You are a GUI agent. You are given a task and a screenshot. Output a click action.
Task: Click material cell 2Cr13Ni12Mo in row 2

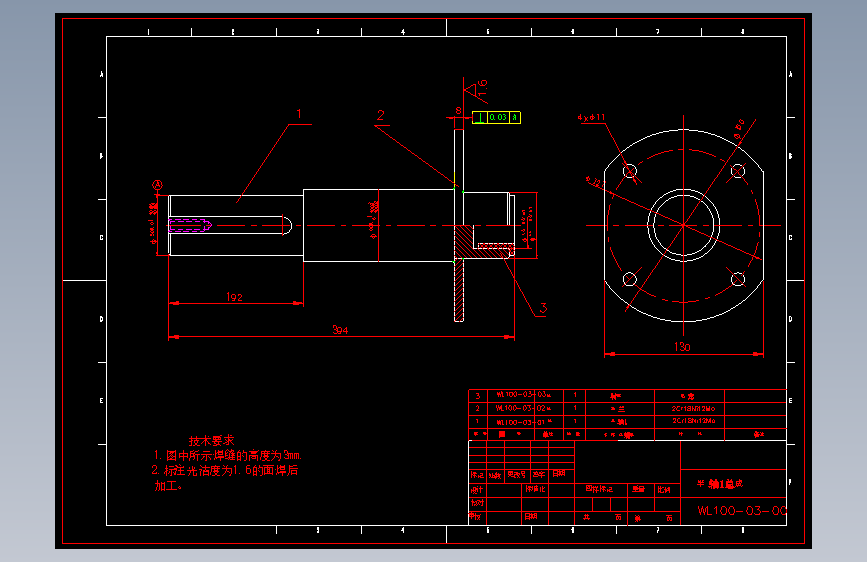point(693,409)
